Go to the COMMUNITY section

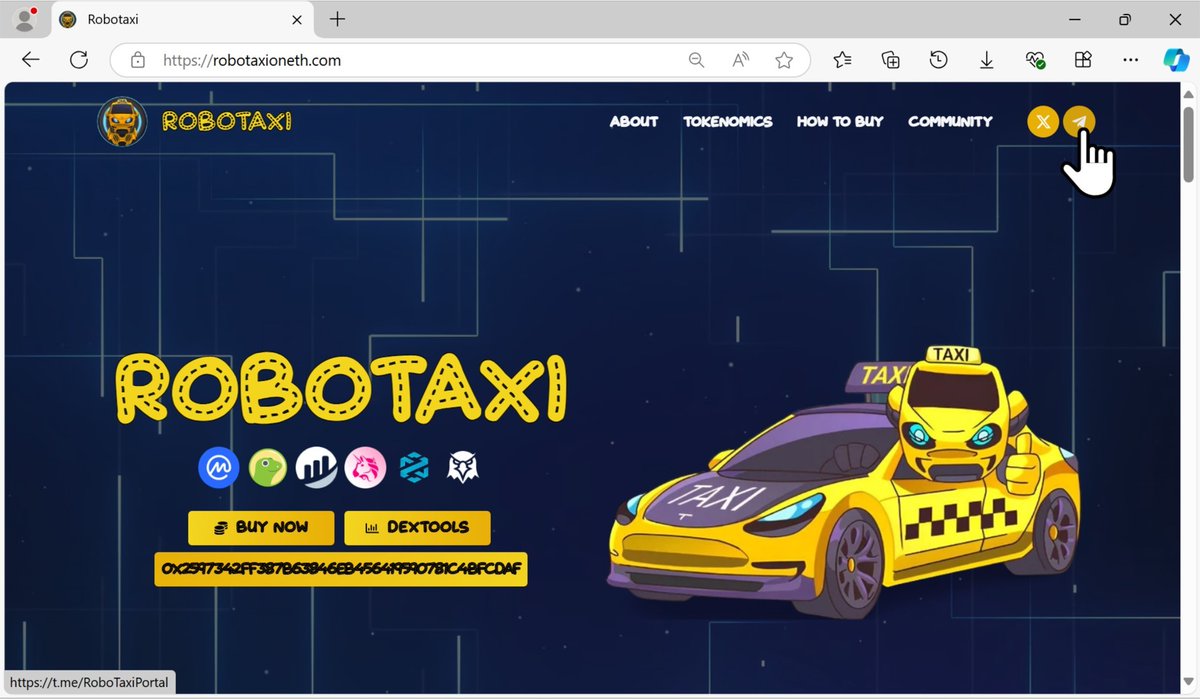950,122
